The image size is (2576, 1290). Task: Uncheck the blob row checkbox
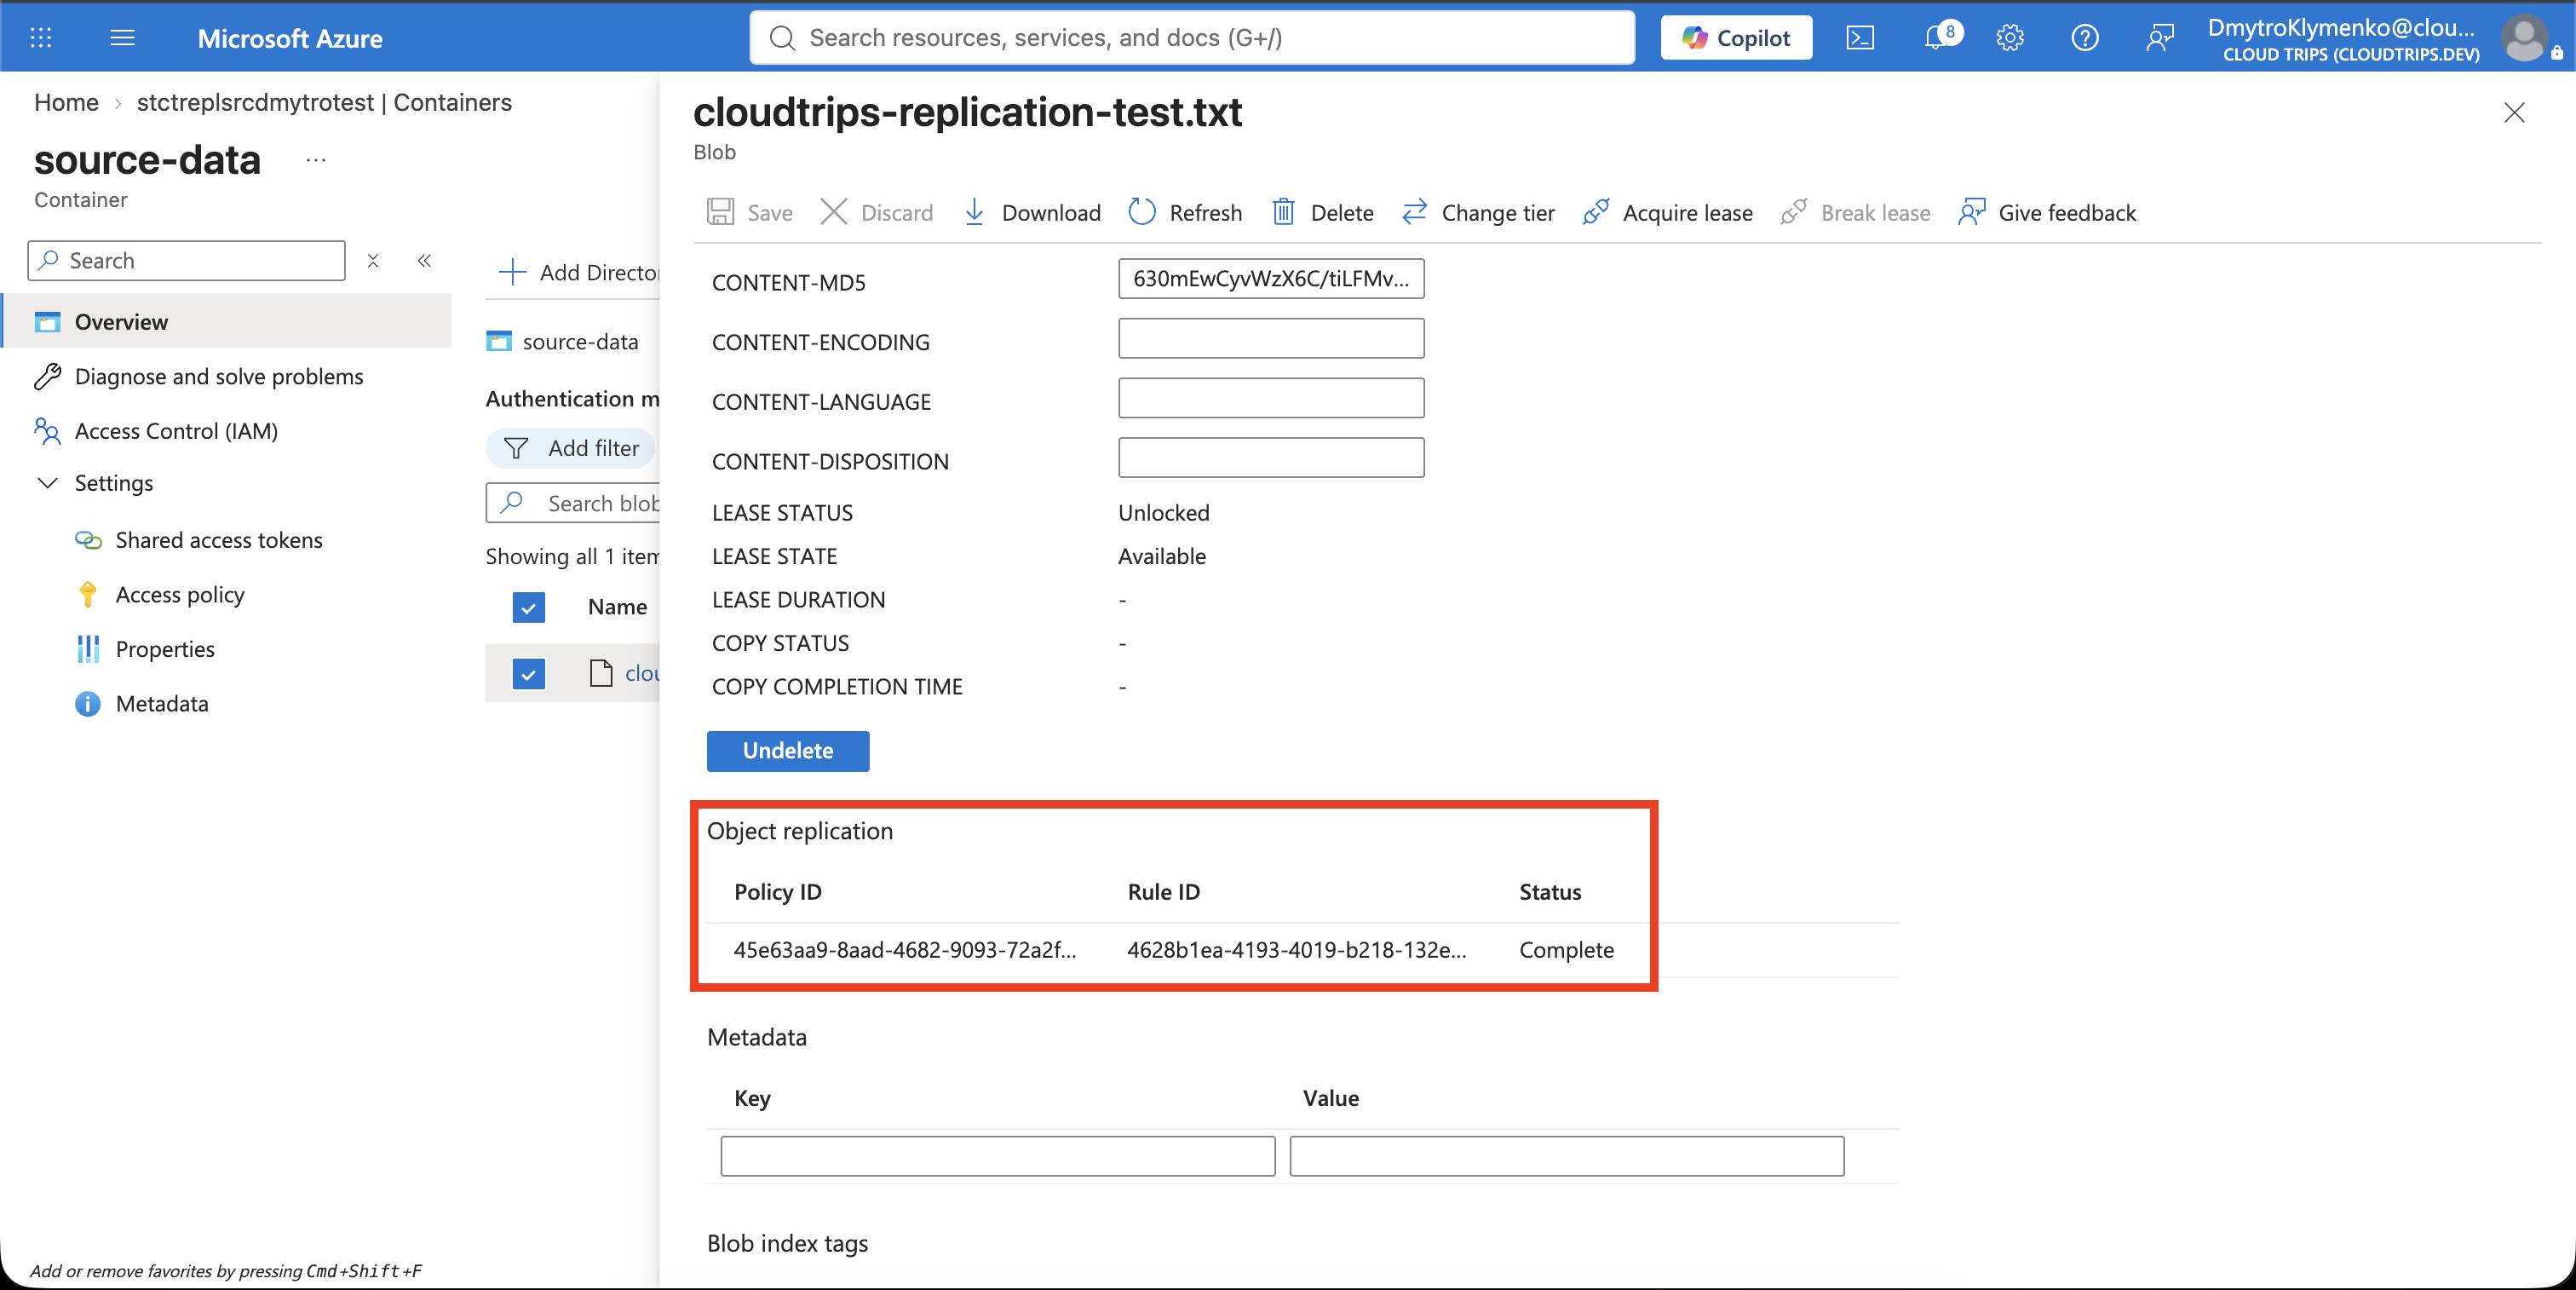[x=528, y=674]
